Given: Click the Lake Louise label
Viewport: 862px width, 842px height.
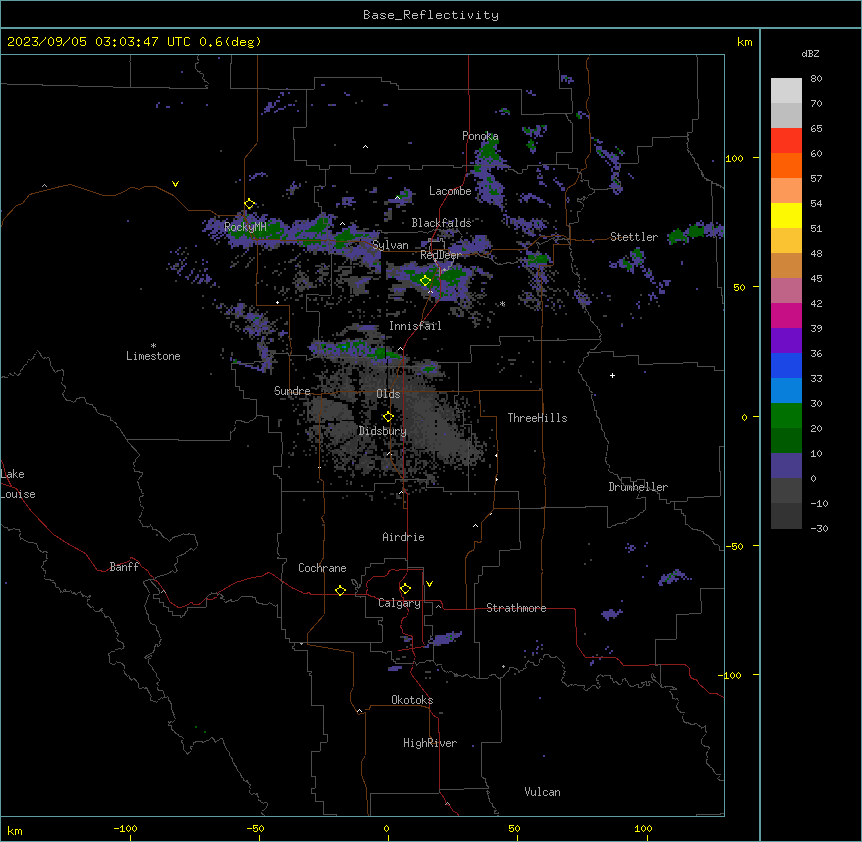Looking at the screenshot, I should point(18,484).
